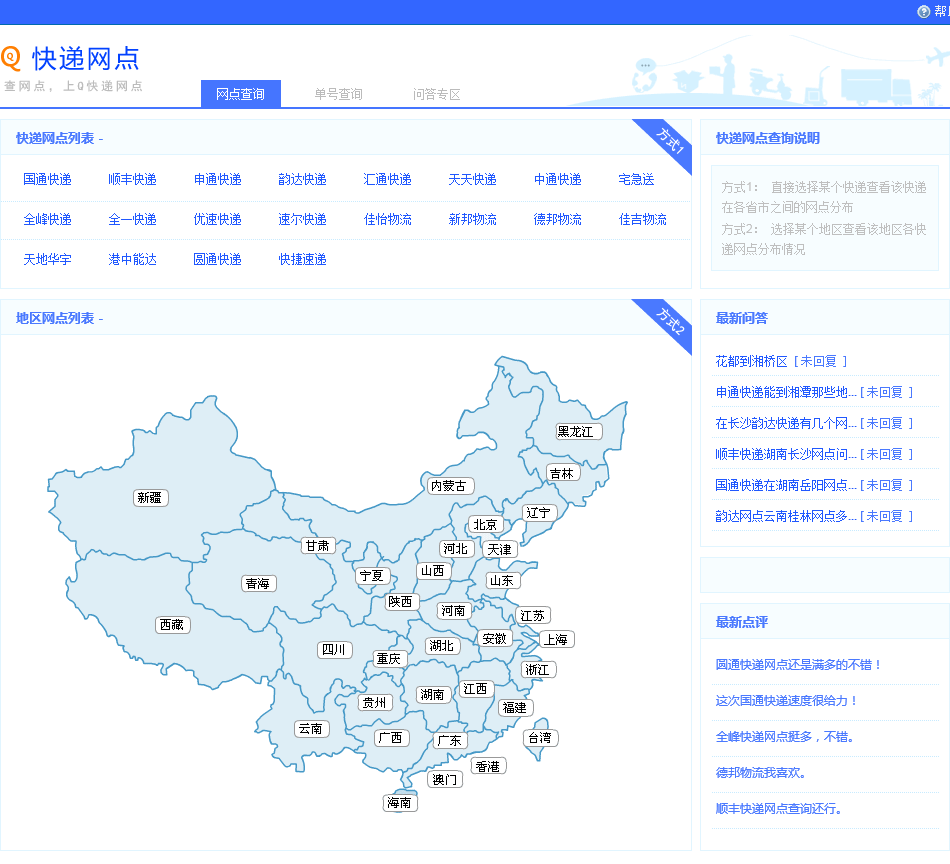
Task: Open the 全峰快递 link
Action: coord(47,219)
